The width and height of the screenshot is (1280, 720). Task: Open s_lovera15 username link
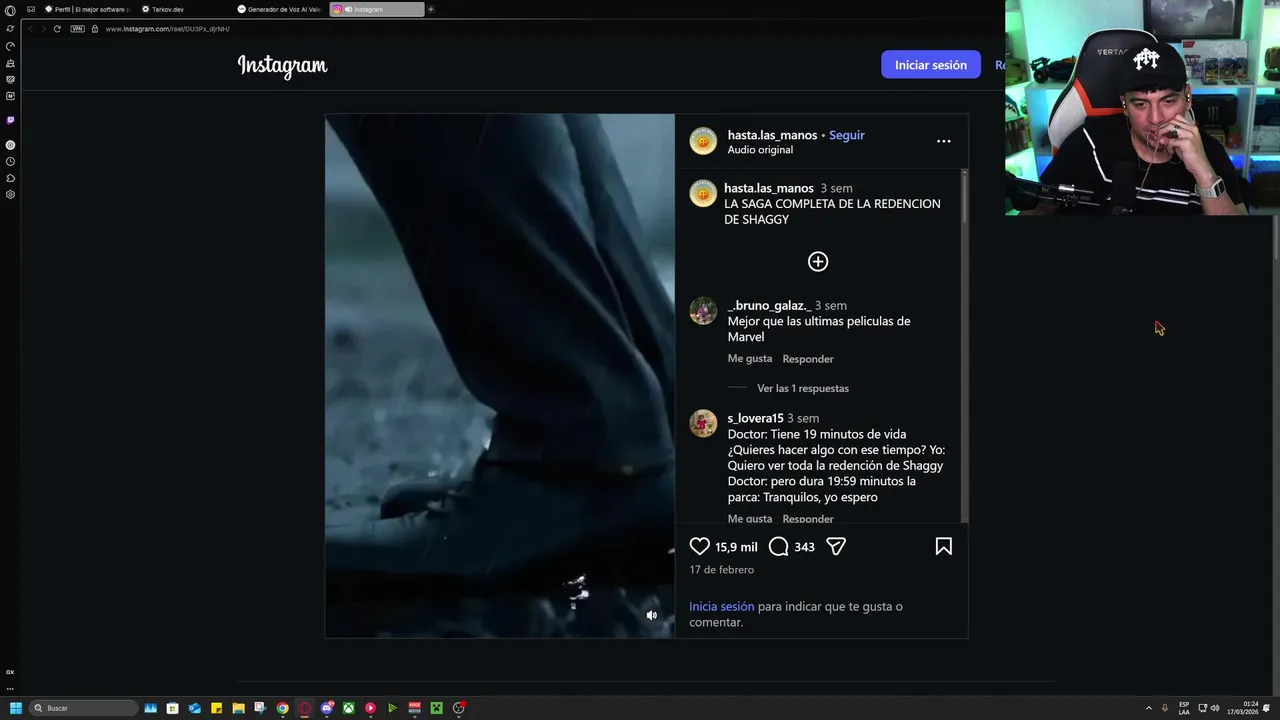pos(755,418)
